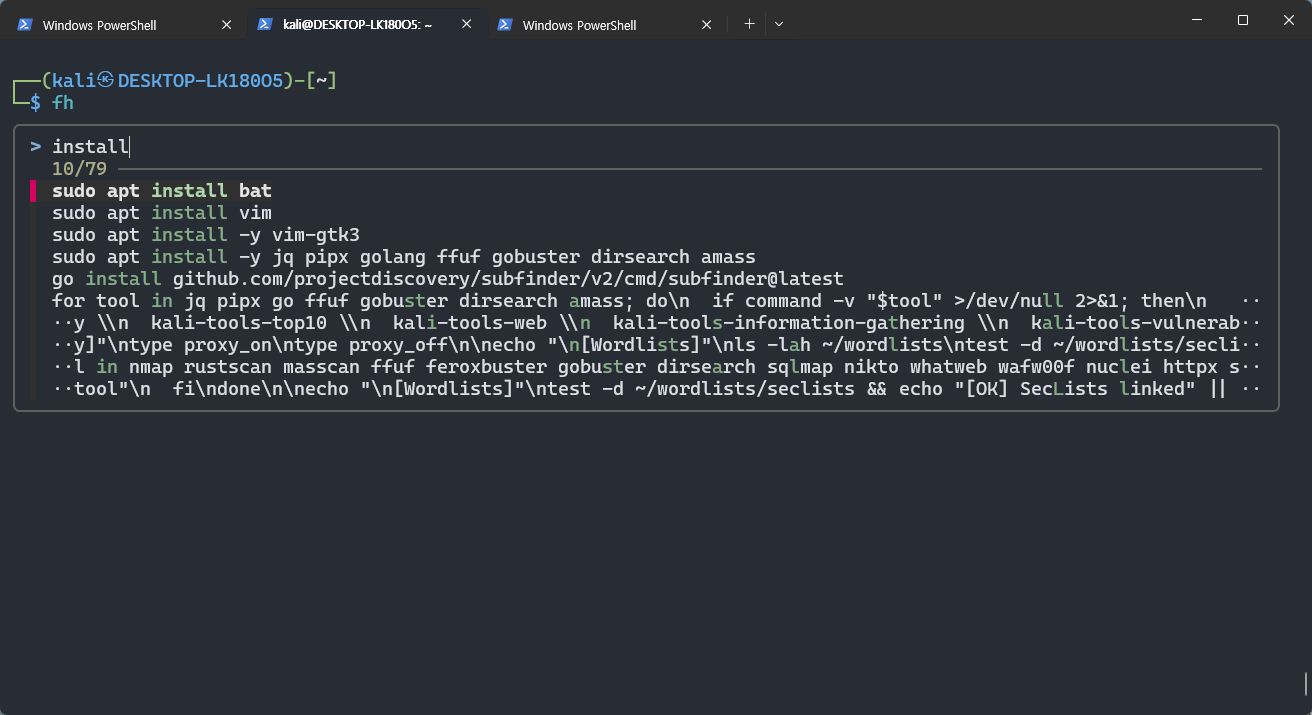Click the terminal scrollbar thumb

pyautogui.click(x=1306, y=684)
